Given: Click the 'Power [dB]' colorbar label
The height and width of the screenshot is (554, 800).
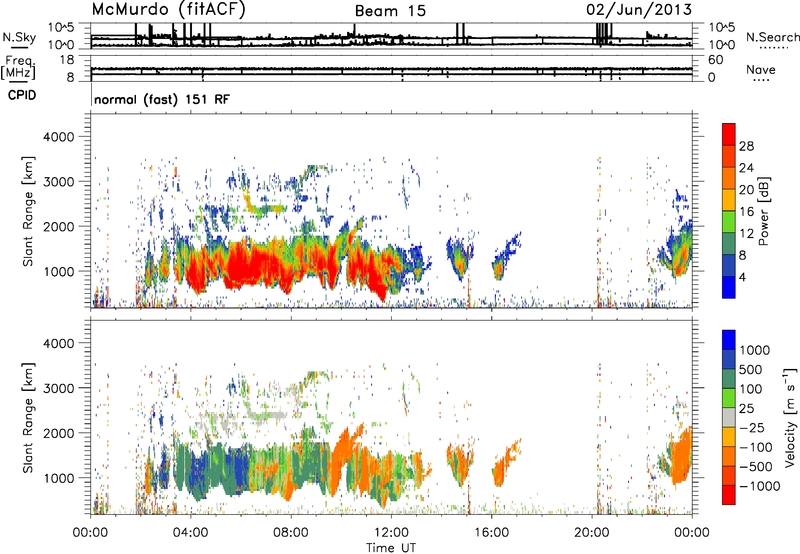Looking at the screenshot, I should point(763,211).
